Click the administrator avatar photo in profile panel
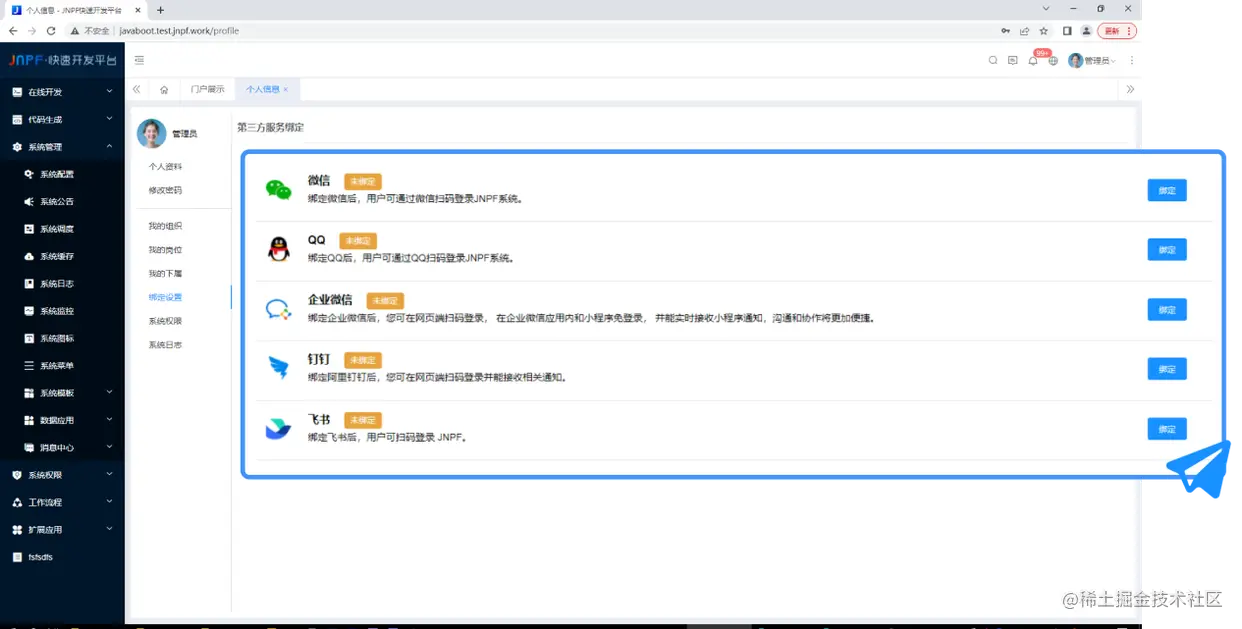This screenshot has width=1242, height=629. pyautogui.click(x=152, y=133)
